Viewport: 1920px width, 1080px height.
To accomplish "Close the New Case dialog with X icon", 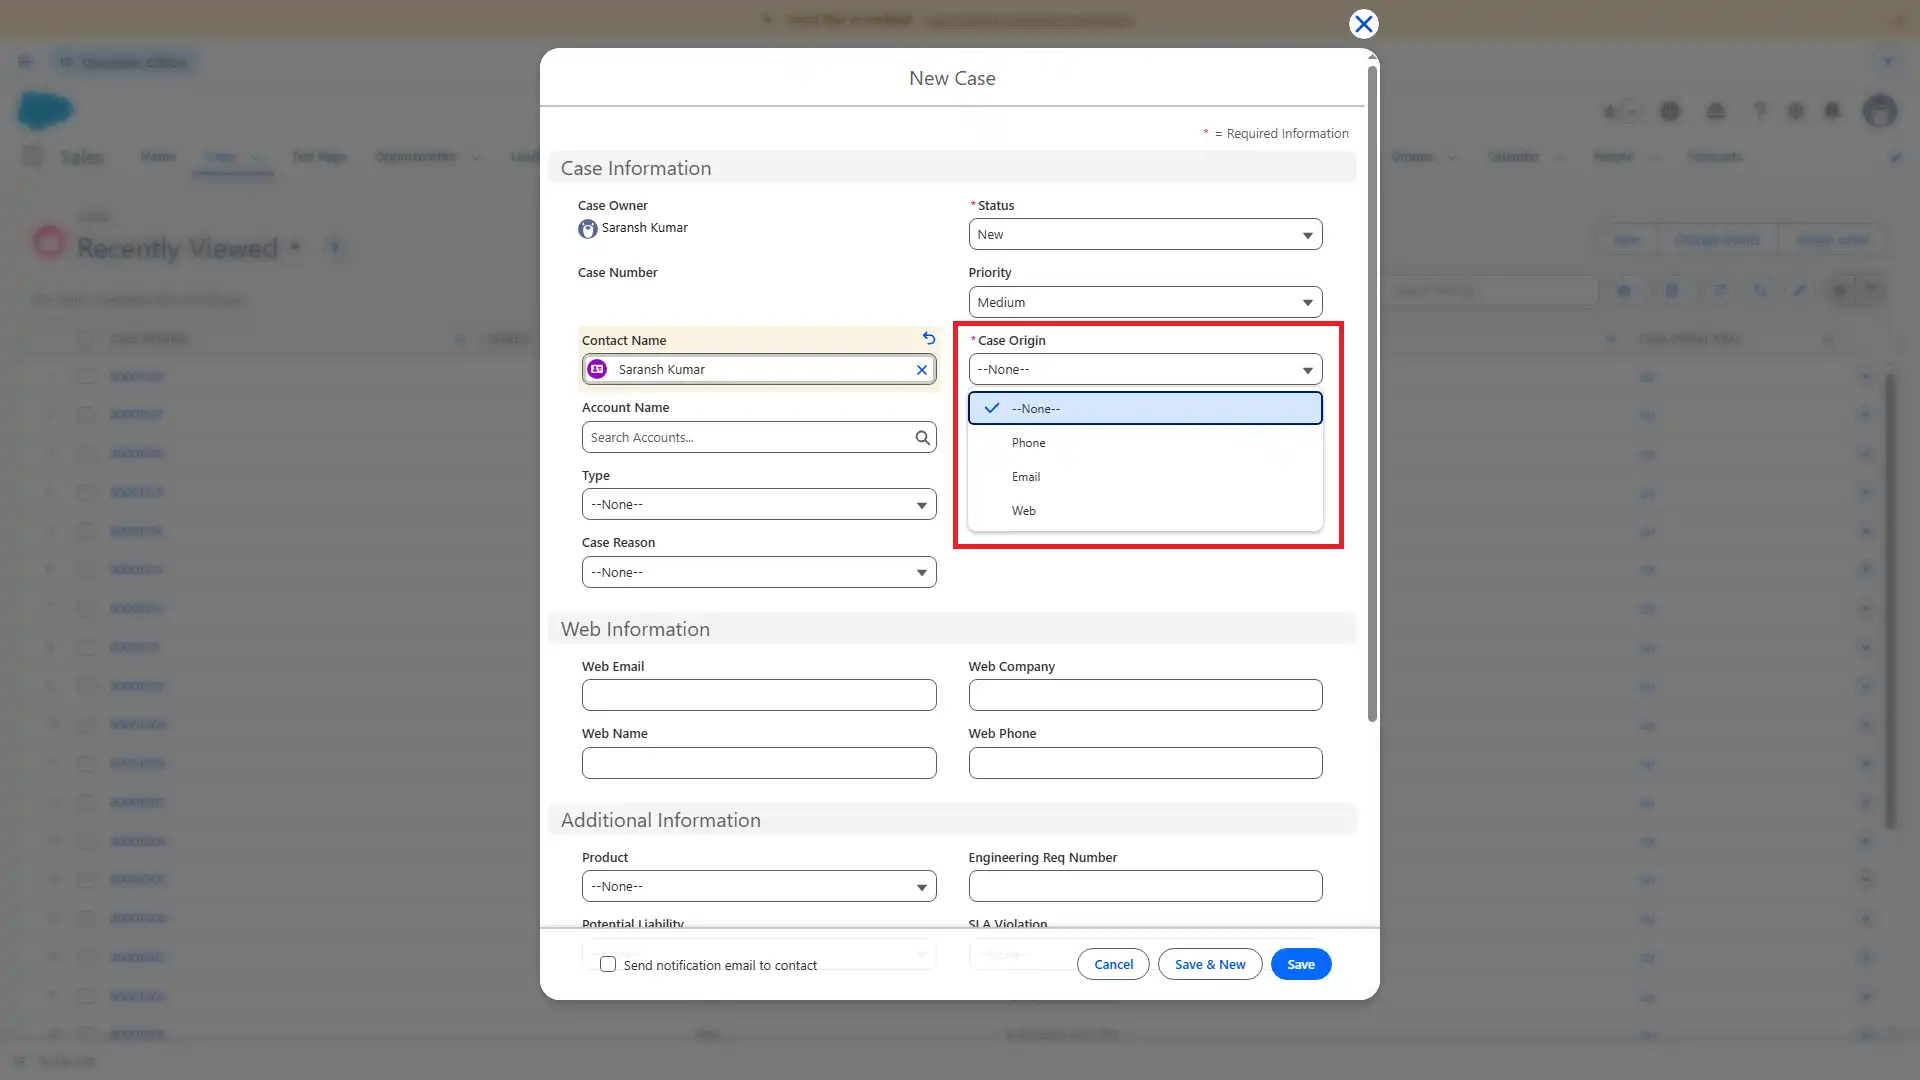I will [x=1363, y=24].
